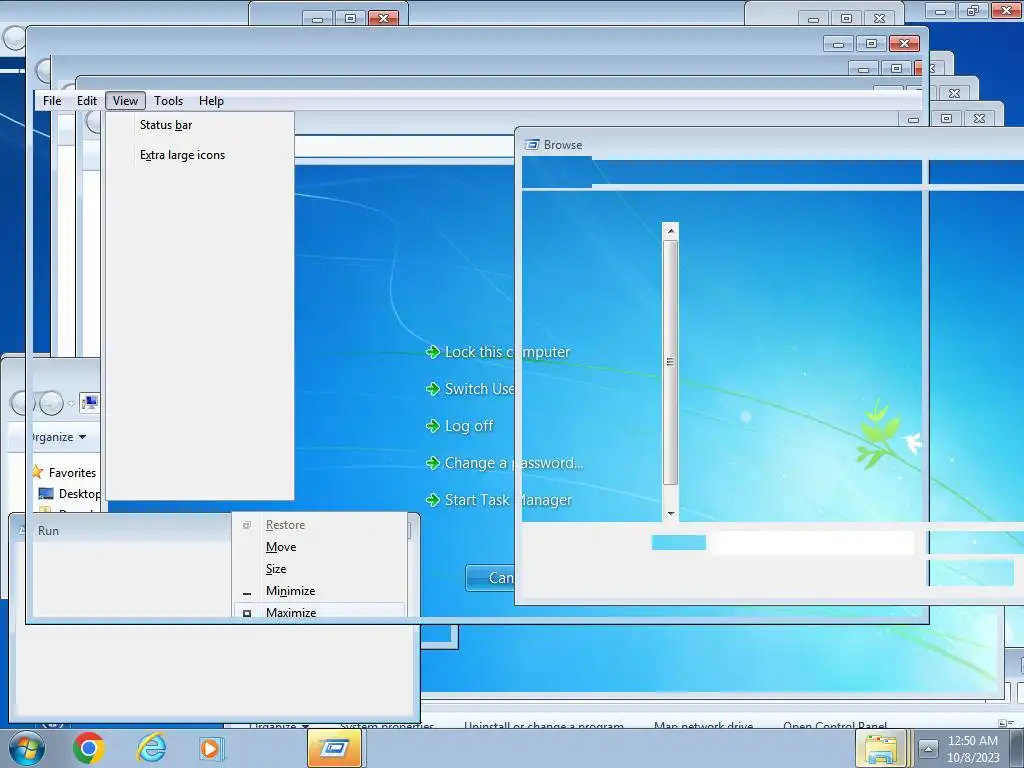Click the Computer icon in address bar
This screenshot has width=1024, height=768.
coord(89,403)
